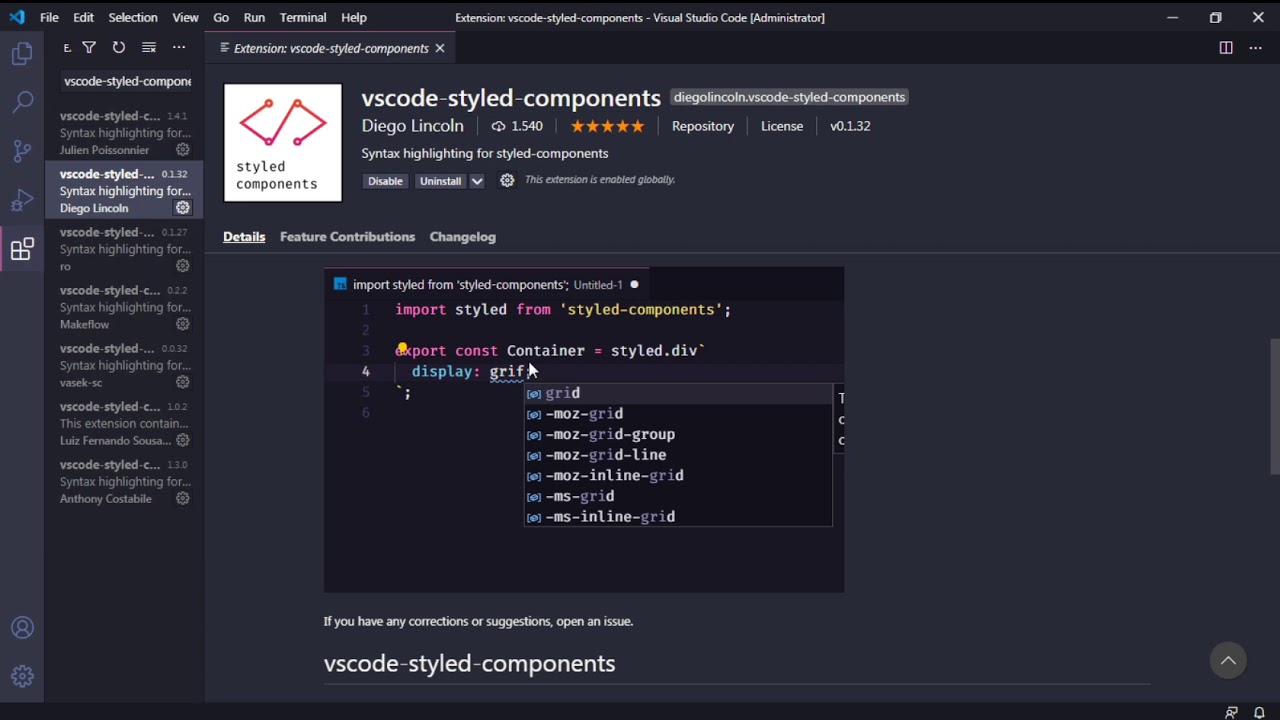Screen dimensions: 1280x720
Task: Click the extensions search input field
Action: click(127, 81)
